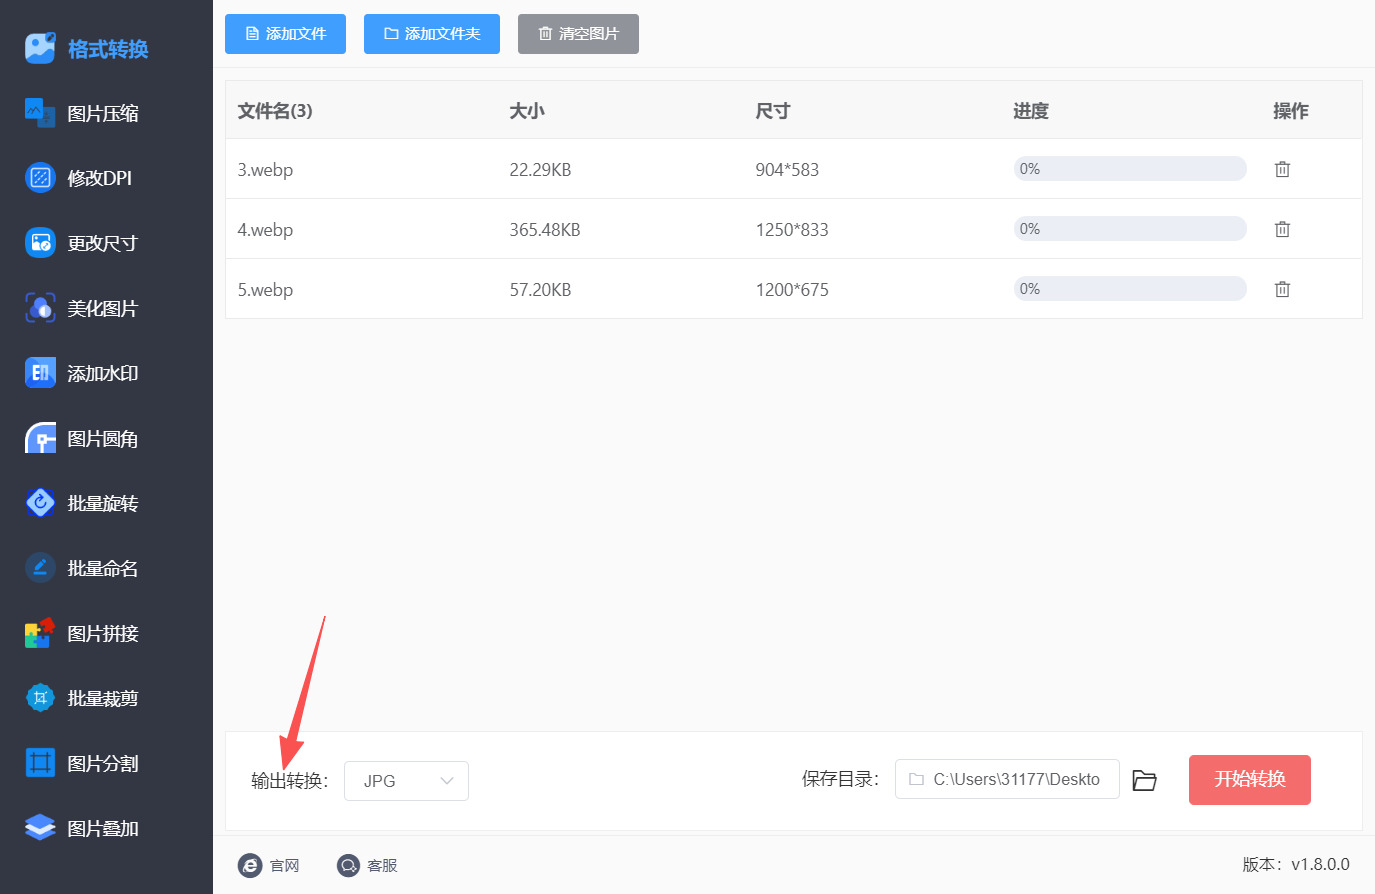
Task: Click the 4.webp progress bar
Action: 1130,229
